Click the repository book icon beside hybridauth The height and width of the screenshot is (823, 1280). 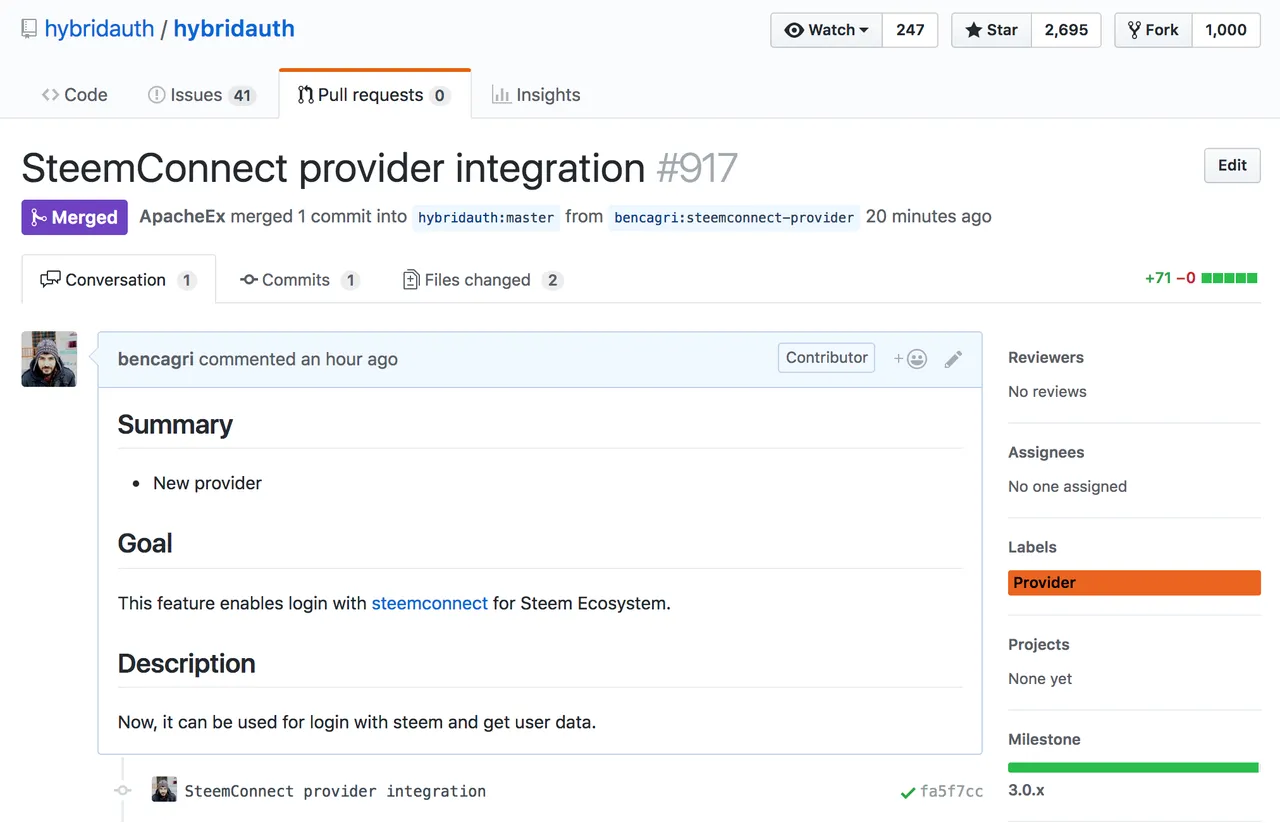pos(29,29)
